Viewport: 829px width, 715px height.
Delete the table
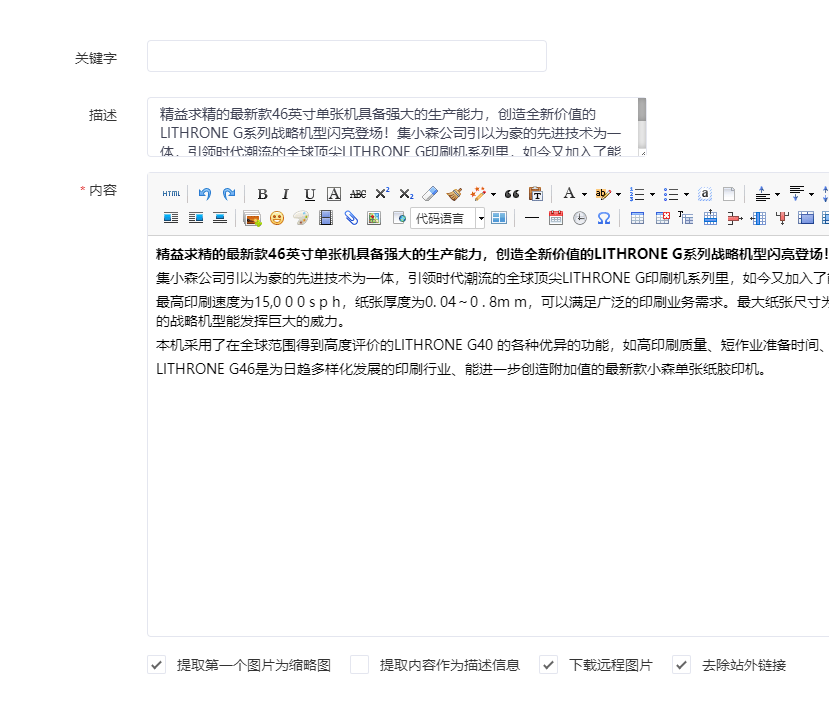pyautogui.click(x=662, y=218)
